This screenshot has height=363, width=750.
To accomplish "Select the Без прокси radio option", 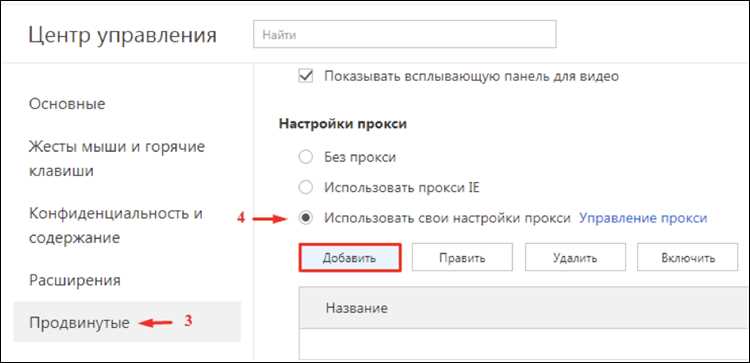I will tap(305, 157).
